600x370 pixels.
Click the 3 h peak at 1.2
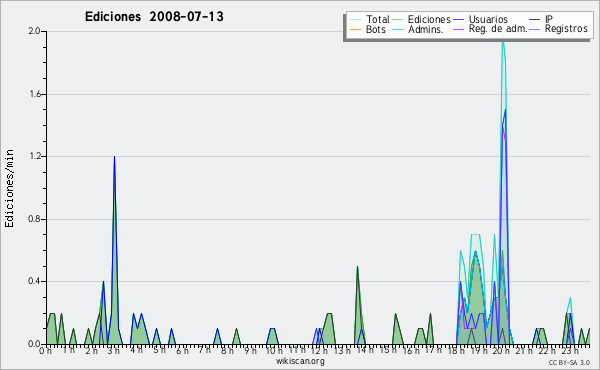pos(114,157)
